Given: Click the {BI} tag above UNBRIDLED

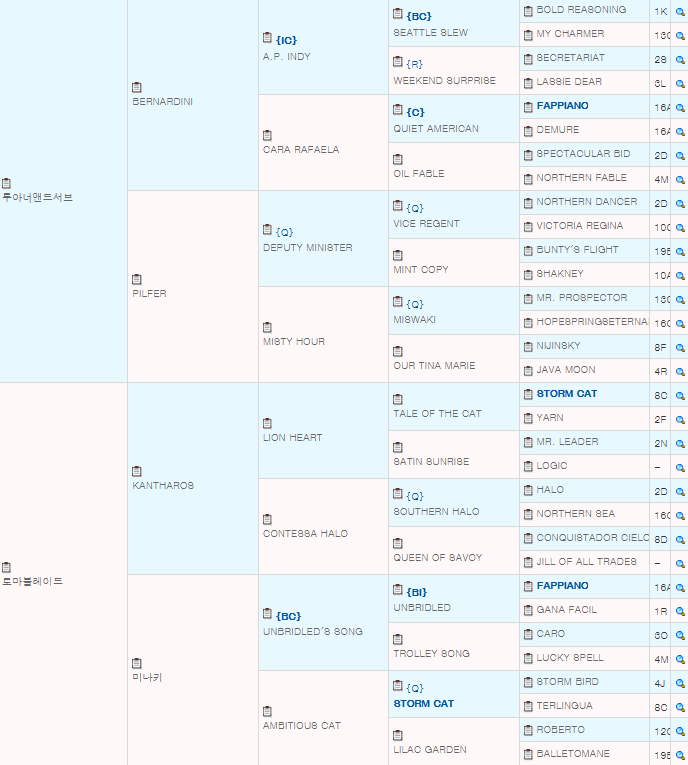Looking at the screenshot, I should tap(417, 592).
